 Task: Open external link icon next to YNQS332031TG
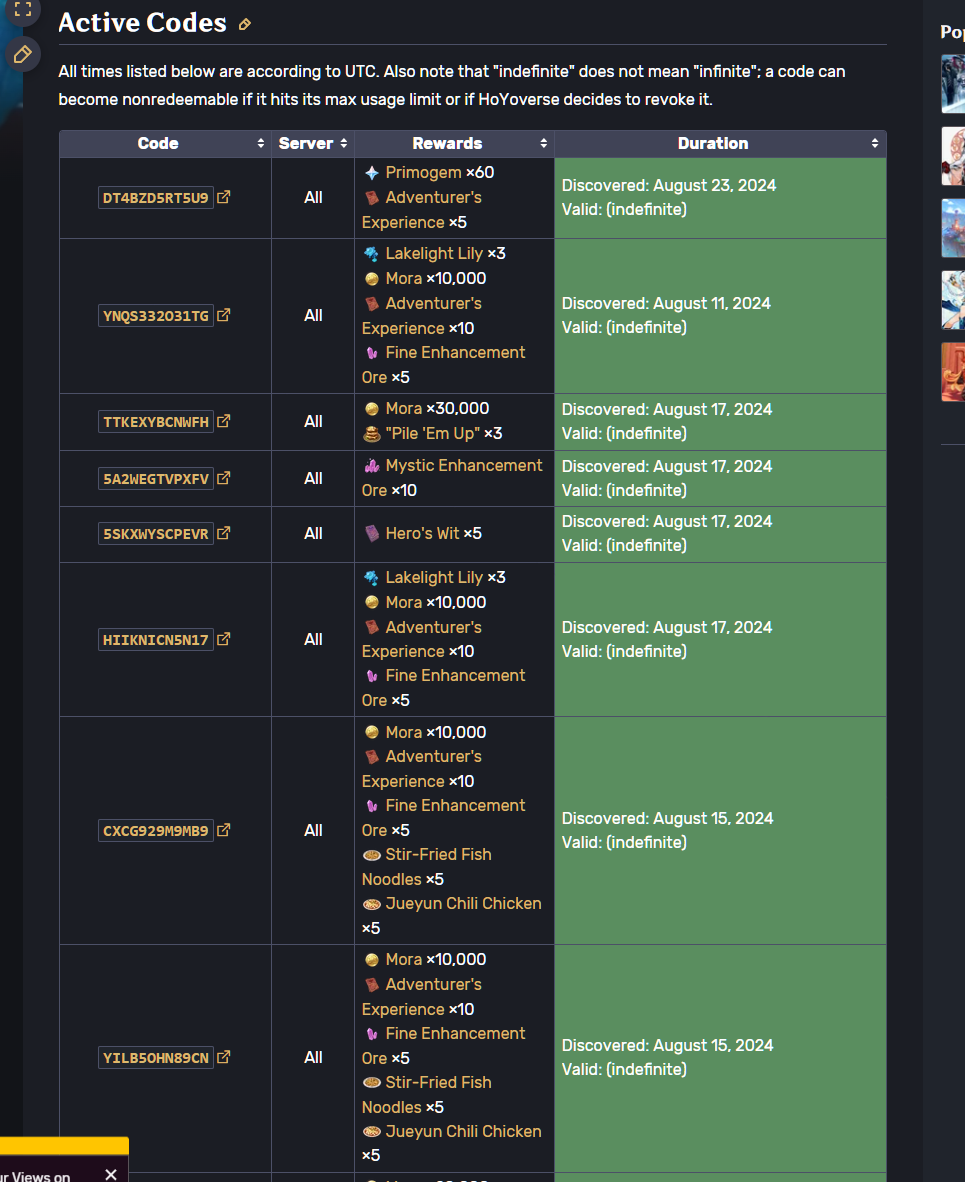point(224,315)
